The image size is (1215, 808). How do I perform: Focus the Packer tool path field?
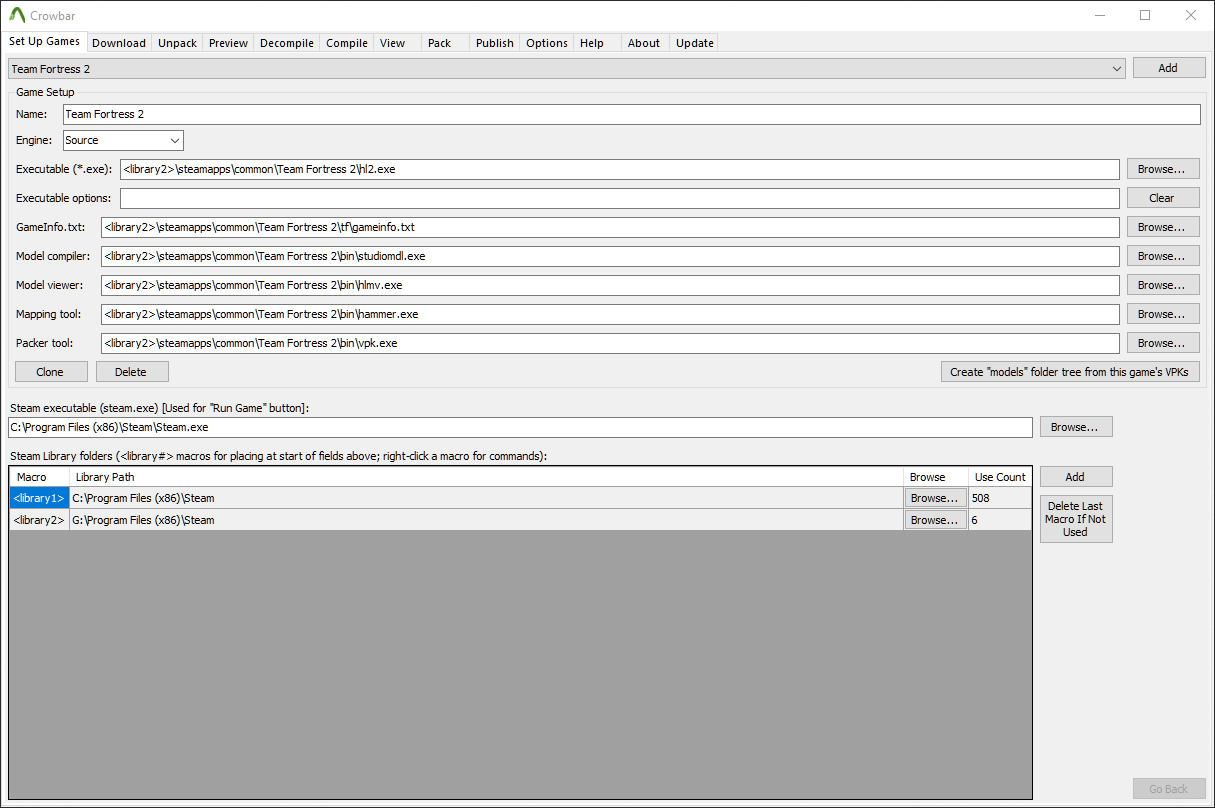[x=610, y=343]
